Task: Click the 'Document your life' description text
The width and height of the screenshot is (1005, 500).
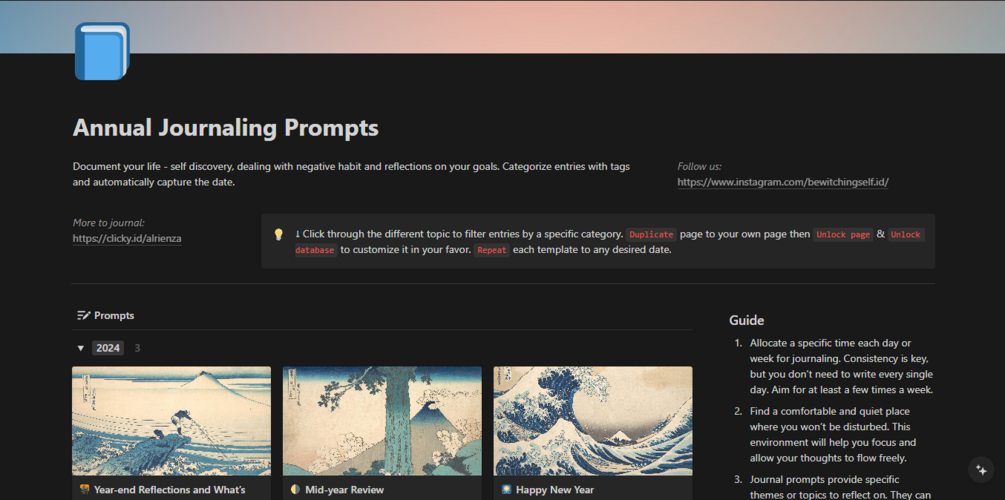Action: (x=351, y=174)
